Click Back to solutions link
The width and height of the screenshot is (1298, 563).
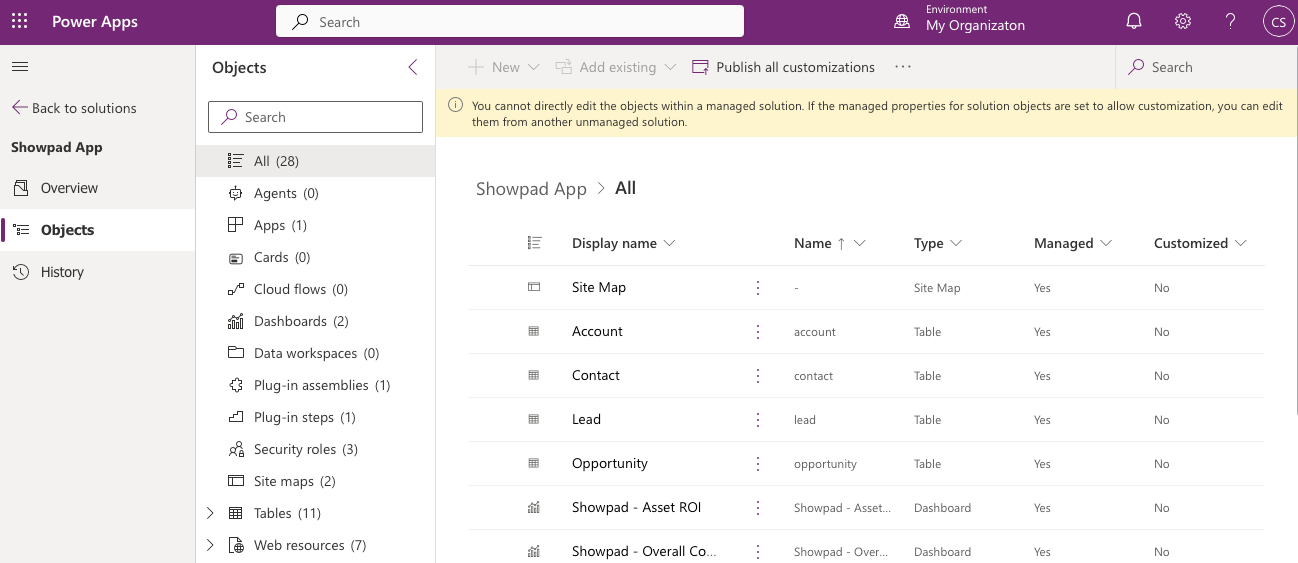(74, 108)
